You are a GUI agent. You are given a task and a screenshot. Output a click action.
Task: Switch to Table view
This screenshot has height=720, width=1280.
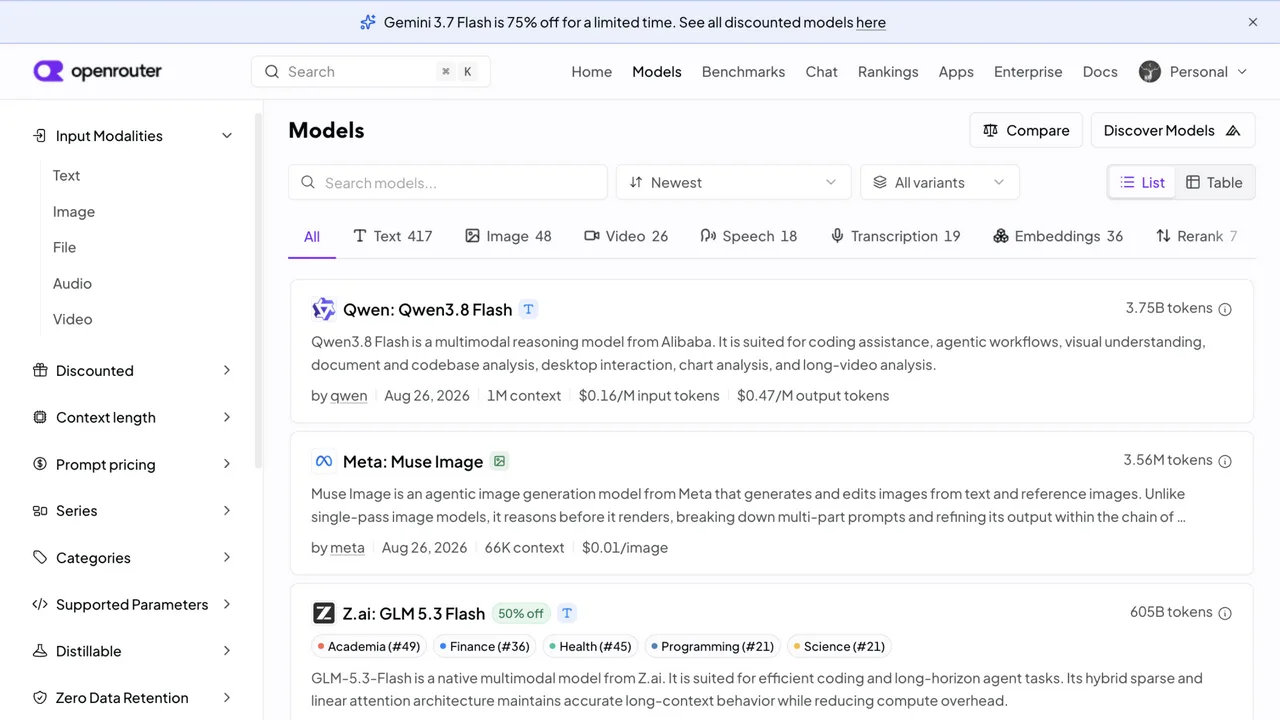coord(1214,182)
